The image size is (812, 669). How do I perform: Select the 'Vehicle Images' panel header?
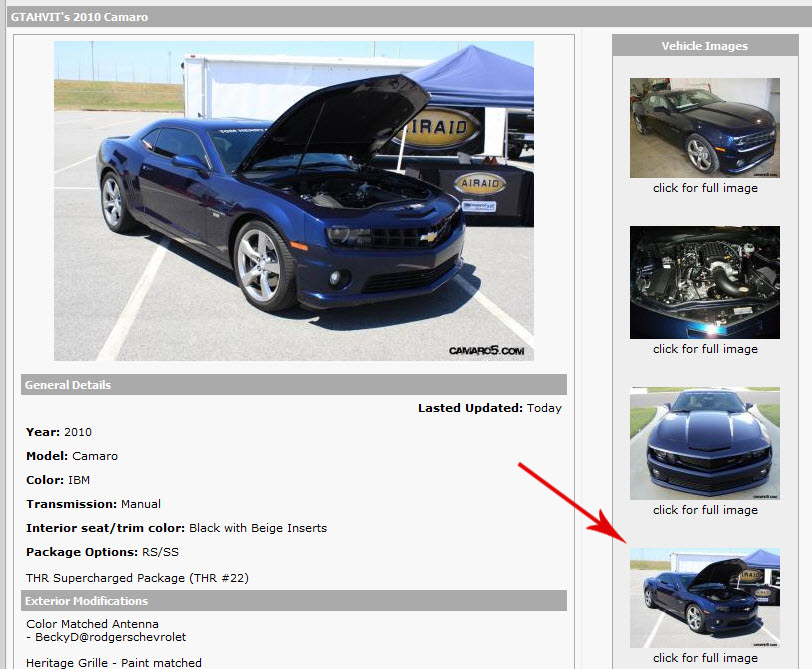(x=704, y=45)
